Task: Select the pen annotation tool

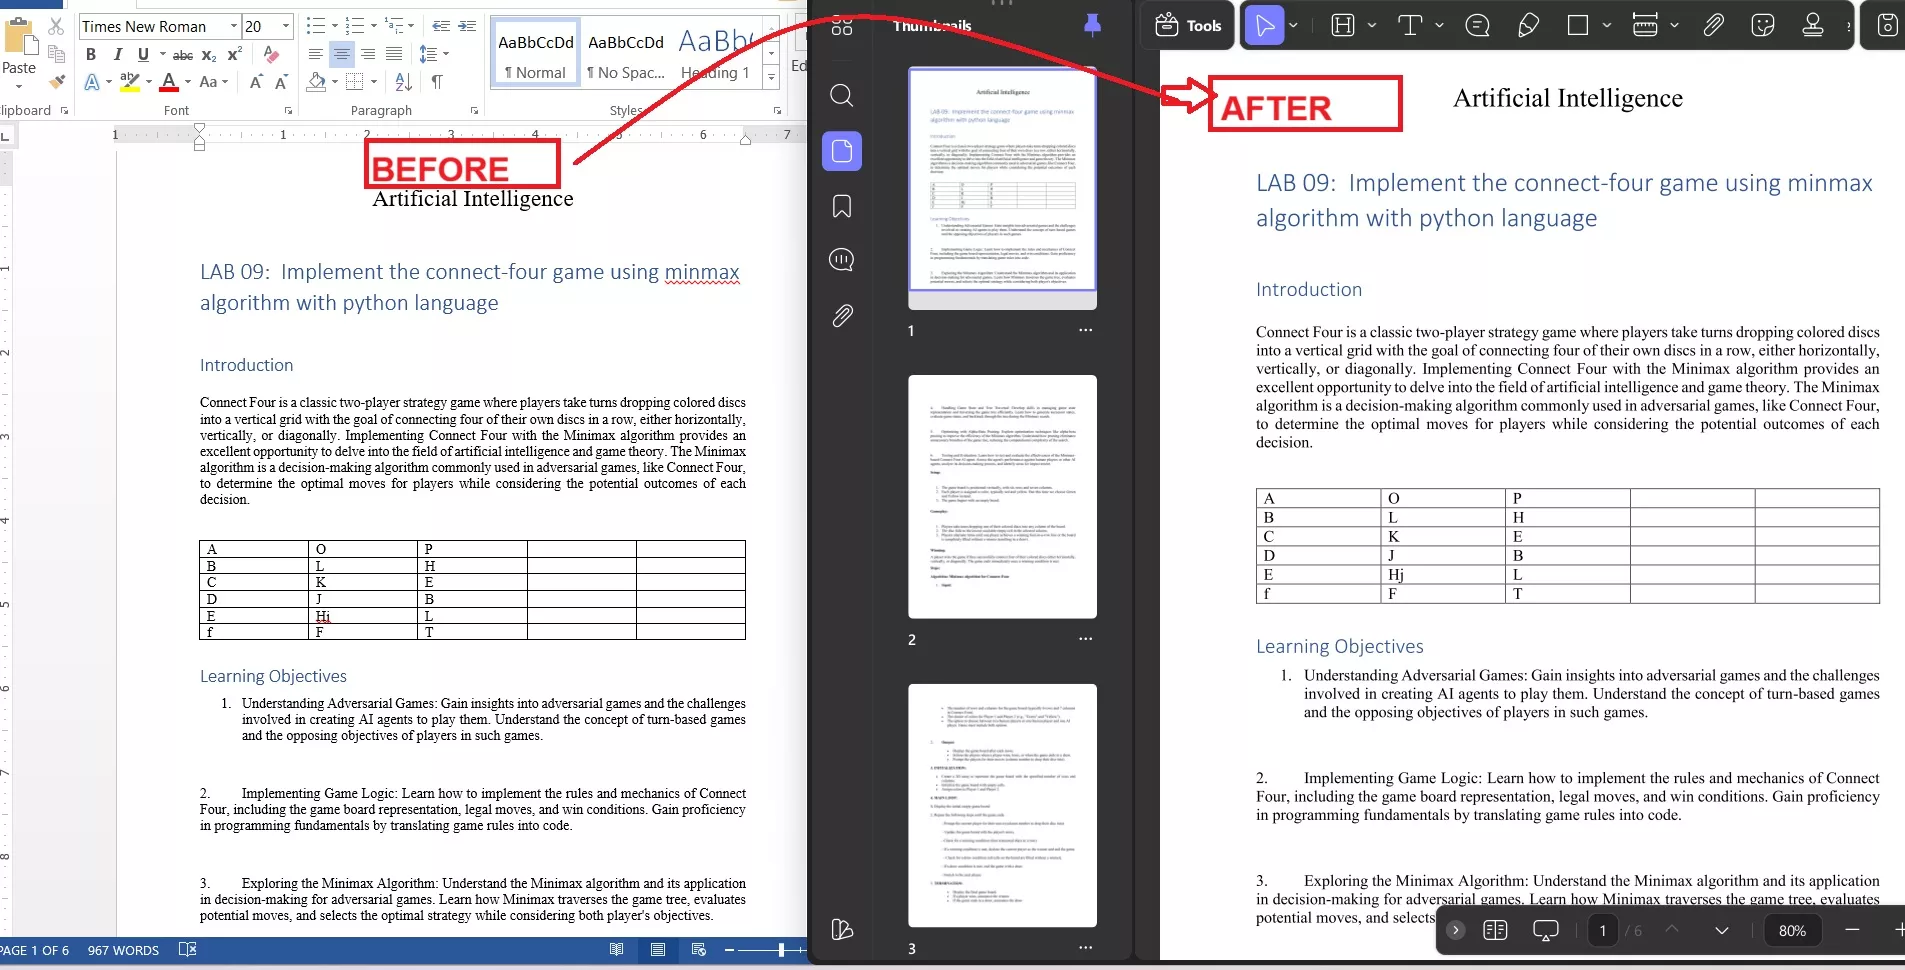Action: point(1528,25)
